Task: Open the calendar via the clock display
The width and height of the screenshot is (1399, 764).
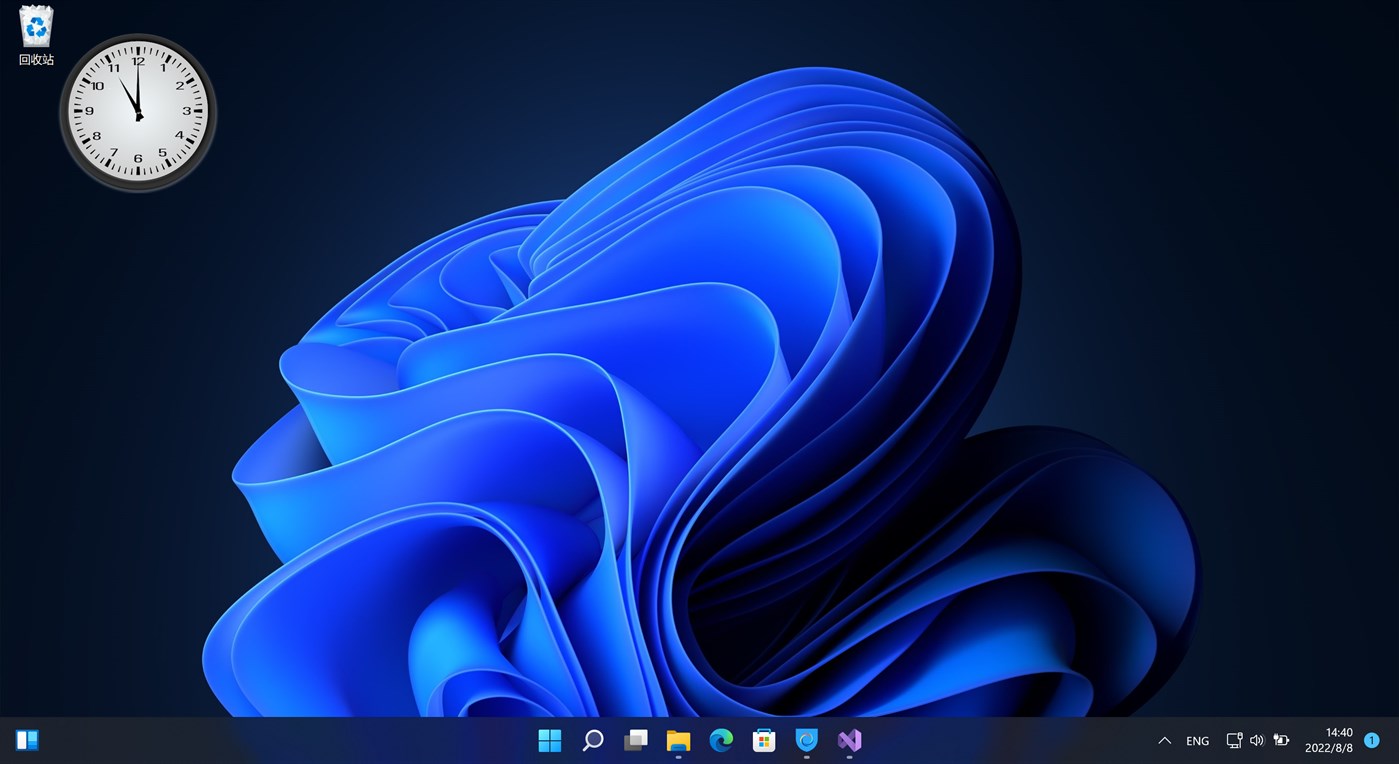Action: (x=1330, y=740)
